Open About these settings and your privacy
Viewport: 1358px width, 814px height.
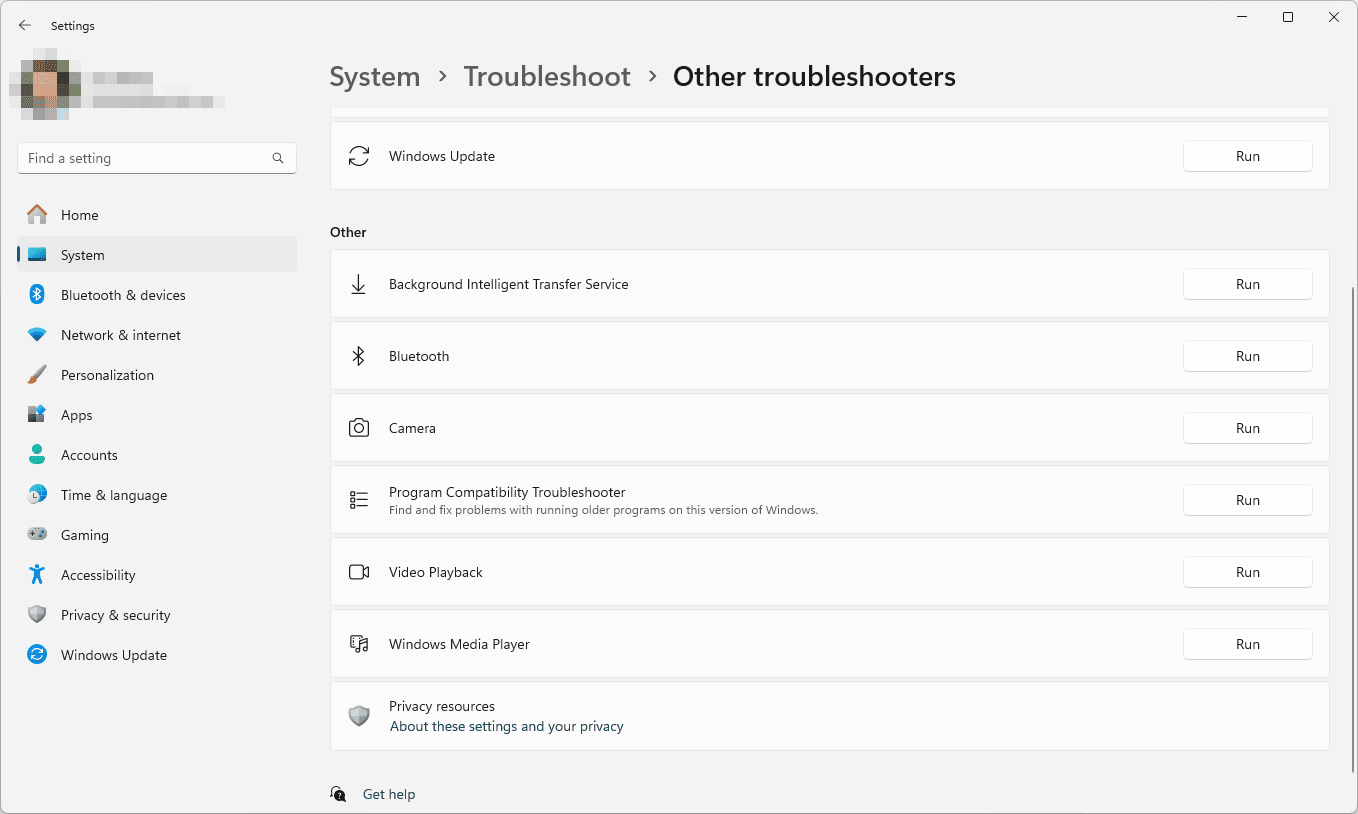tap(506, 727)
